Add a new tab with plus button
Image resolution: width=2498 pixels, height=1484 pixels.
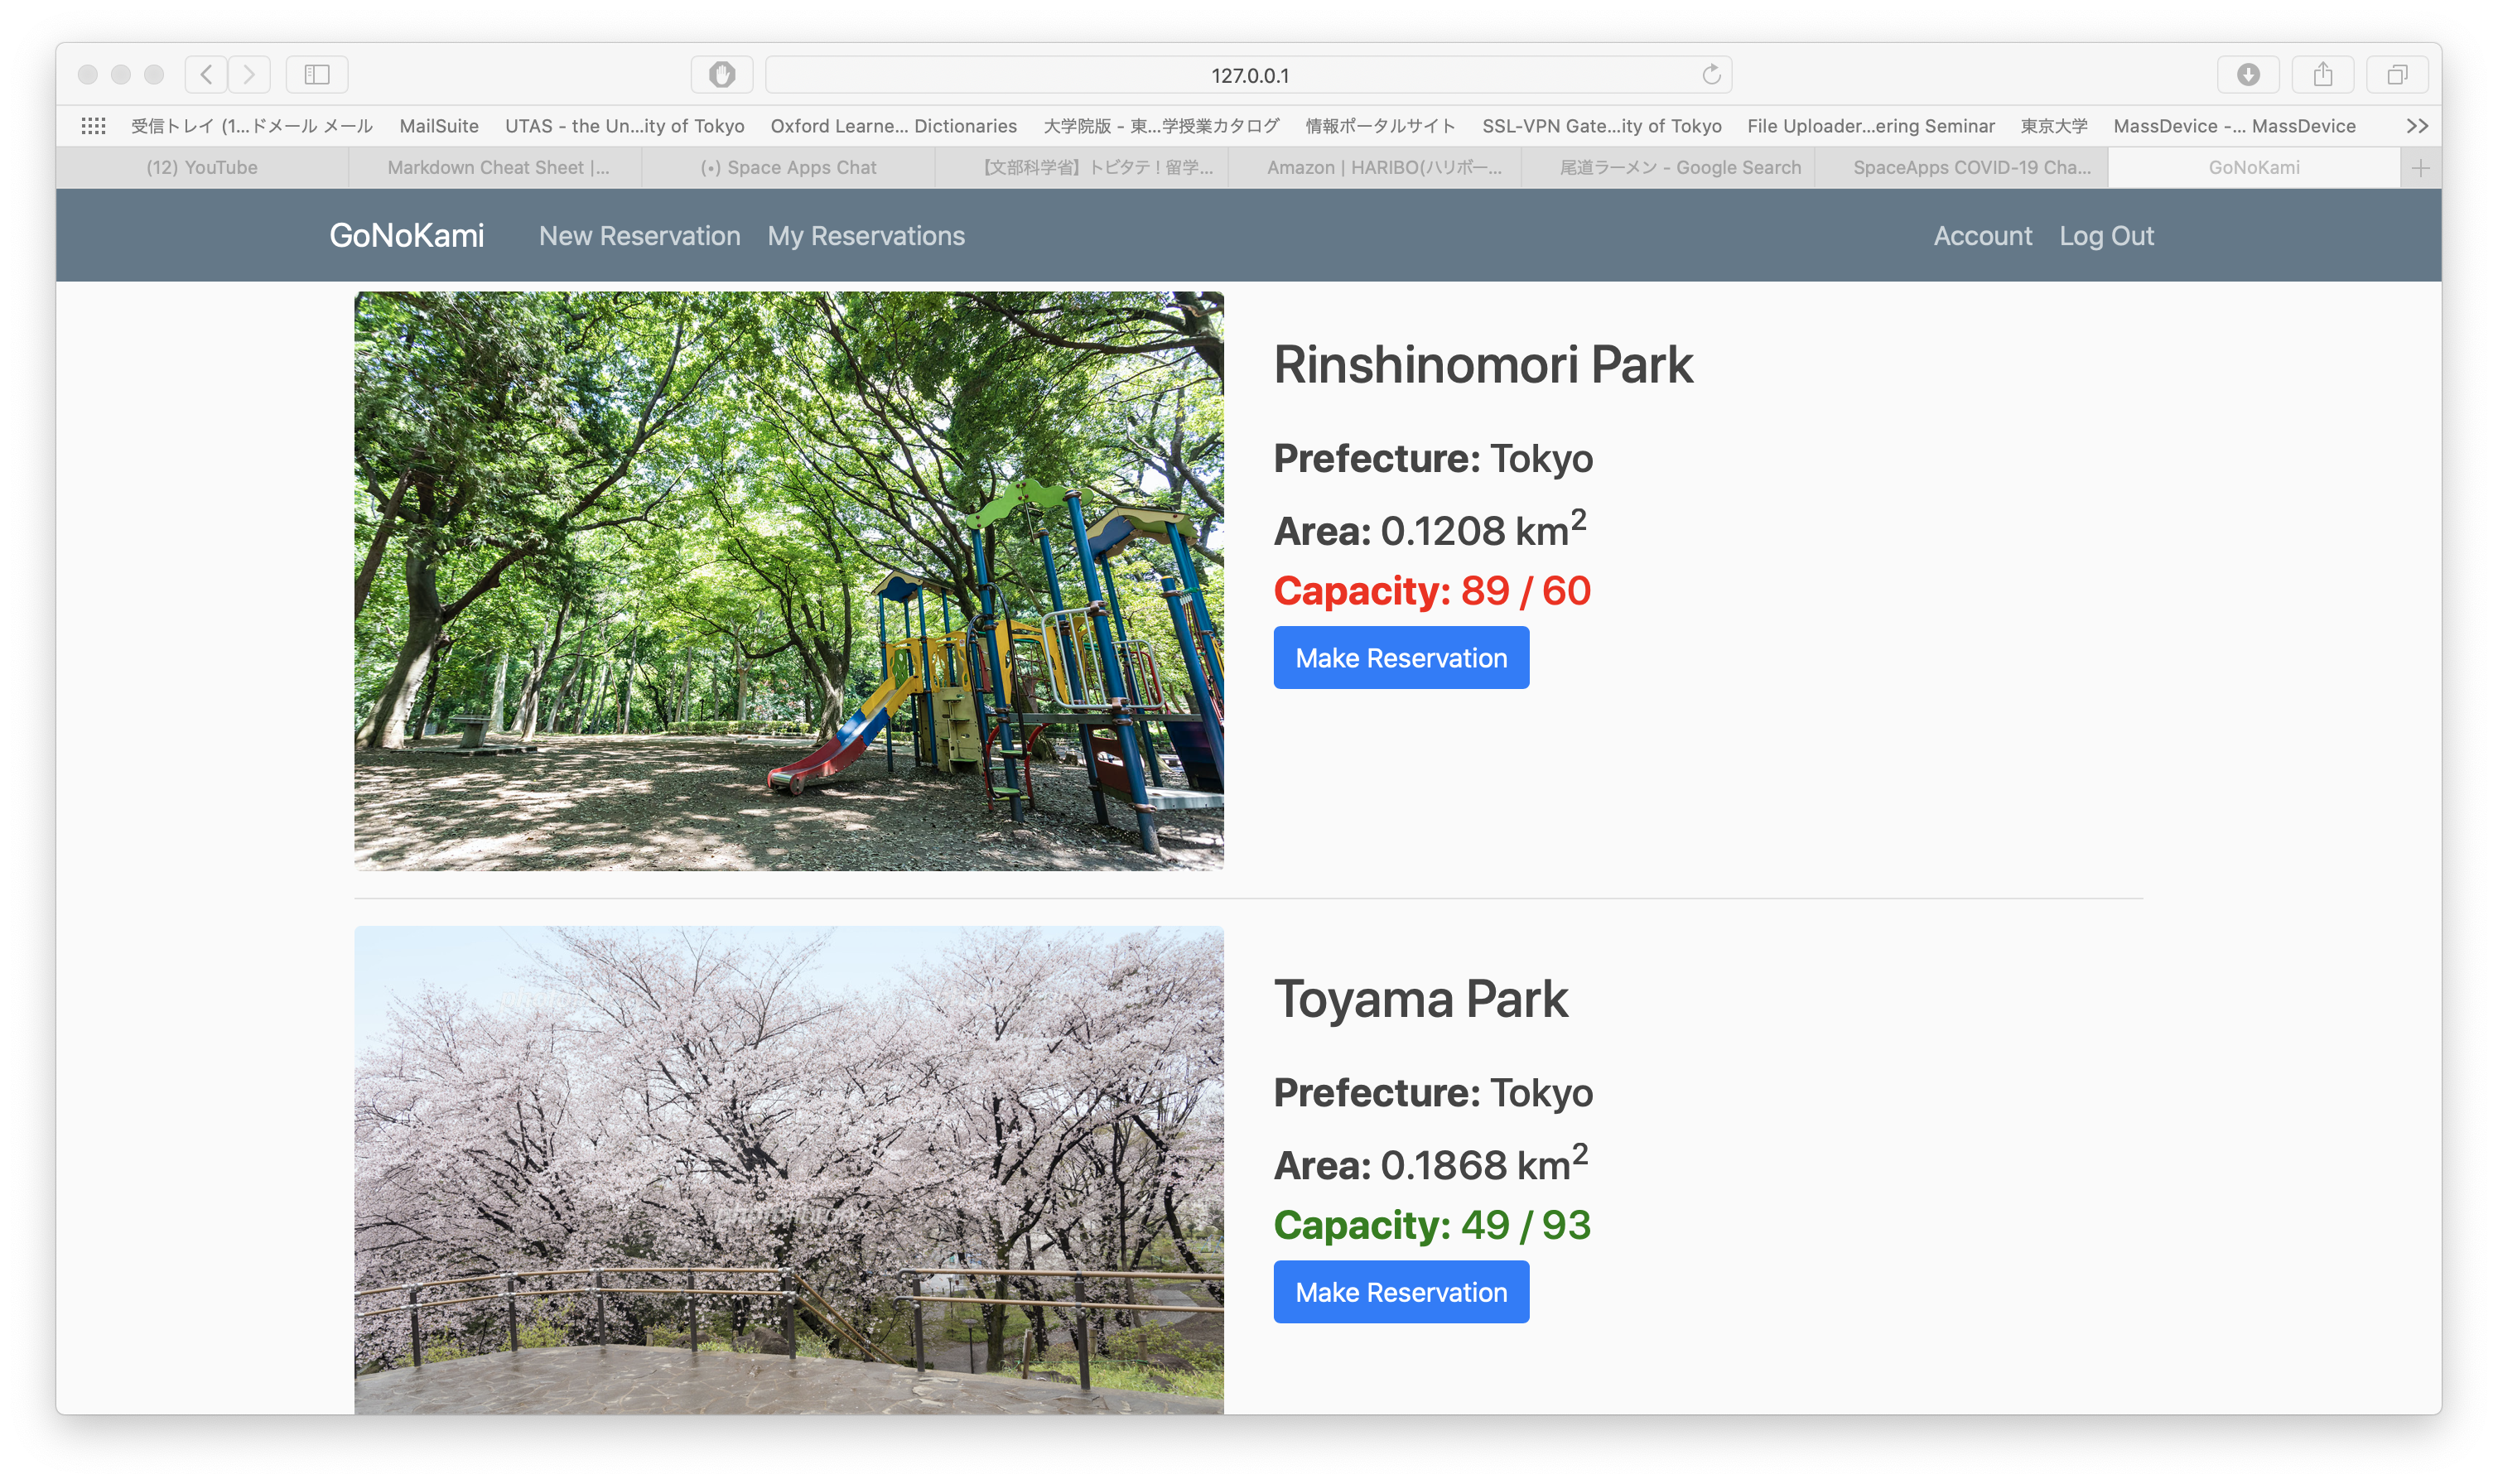2421,168
